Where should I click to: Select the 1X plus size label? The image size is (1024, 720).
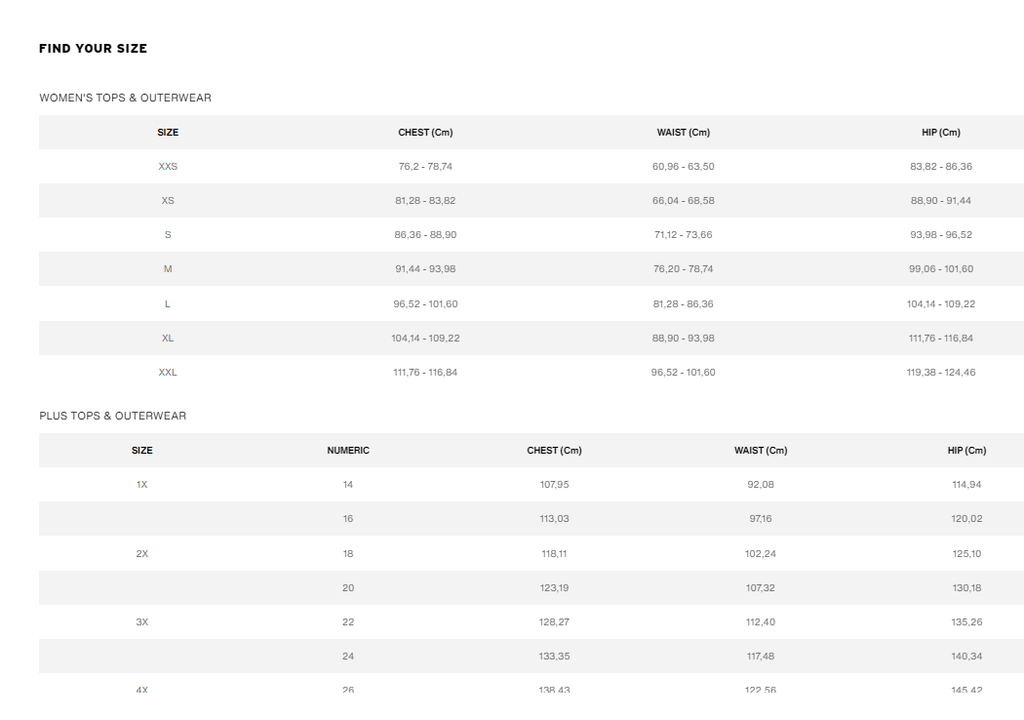click(x=142, y=485)
